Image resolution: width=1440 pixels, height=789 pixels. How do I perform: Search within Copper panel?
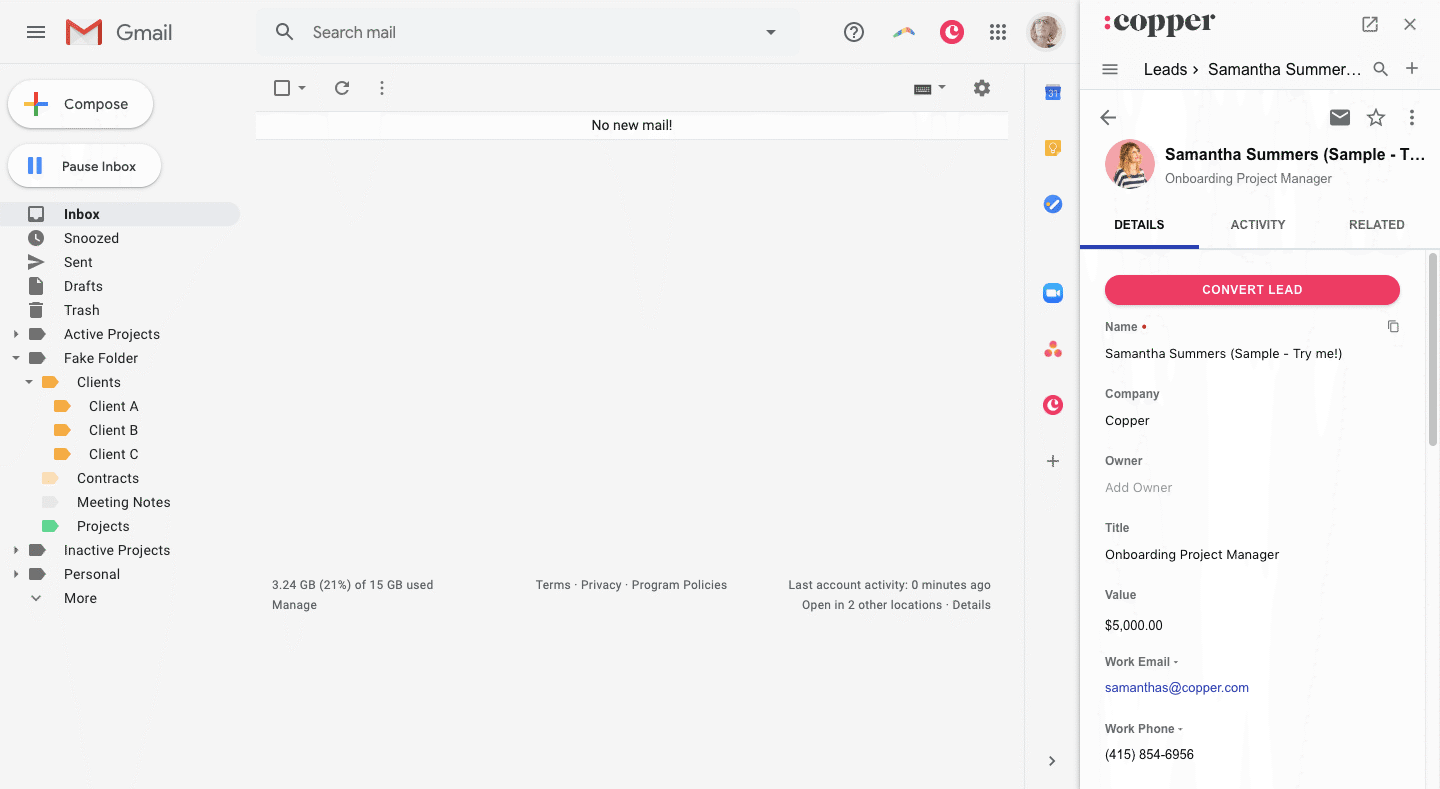pos(1380,69)
